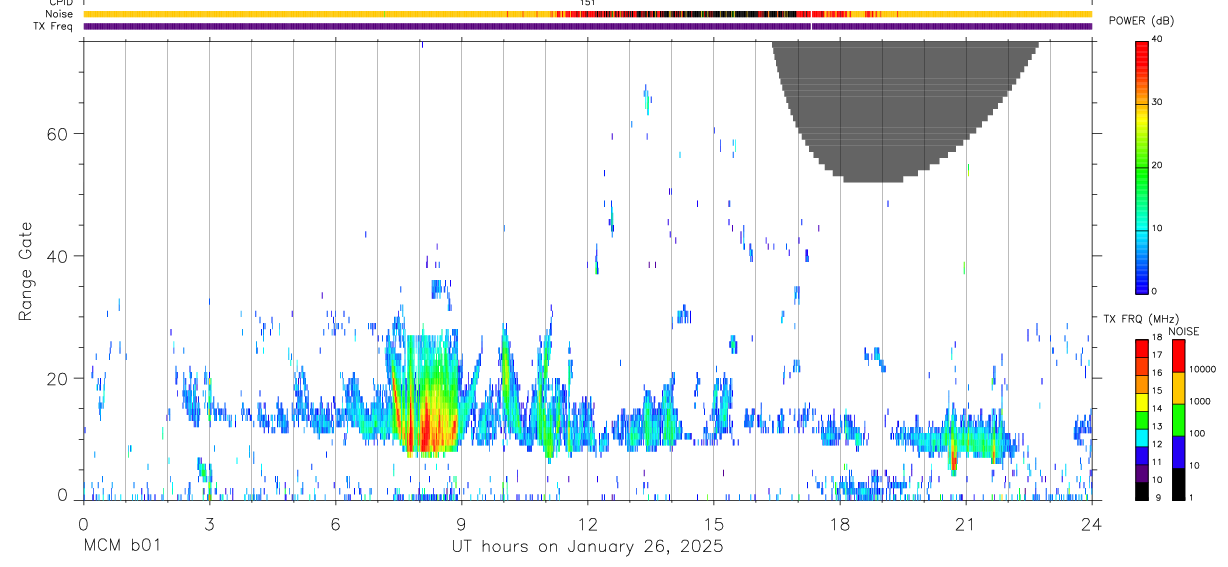1228x567 pixels.
Task: Click the NOISE color scale bar
Action: [x=1179, y=419]
